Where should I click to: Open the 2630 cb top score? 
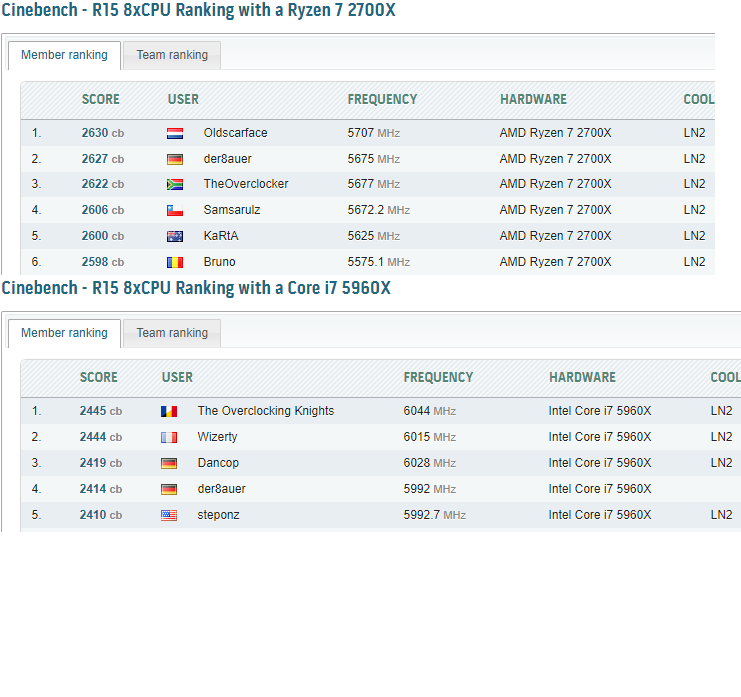pos(103,133)
